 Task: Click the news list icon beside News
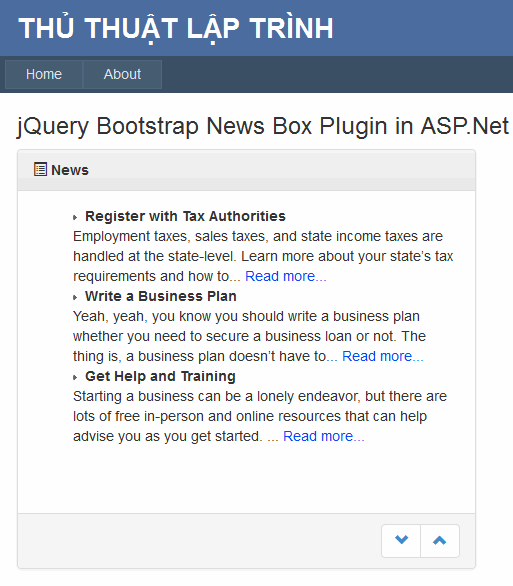tap(40, 169)
